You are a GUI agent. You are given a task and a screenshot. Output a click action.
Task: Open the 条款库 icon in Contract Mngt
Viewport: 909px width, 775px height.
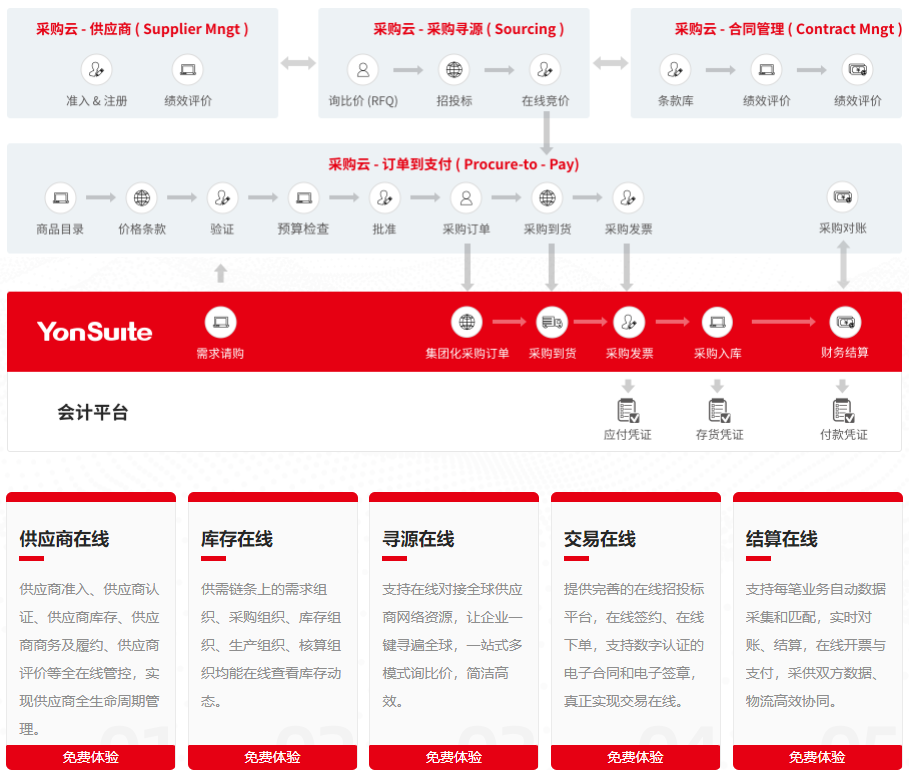pyautogui.click(x=675, y=70)
